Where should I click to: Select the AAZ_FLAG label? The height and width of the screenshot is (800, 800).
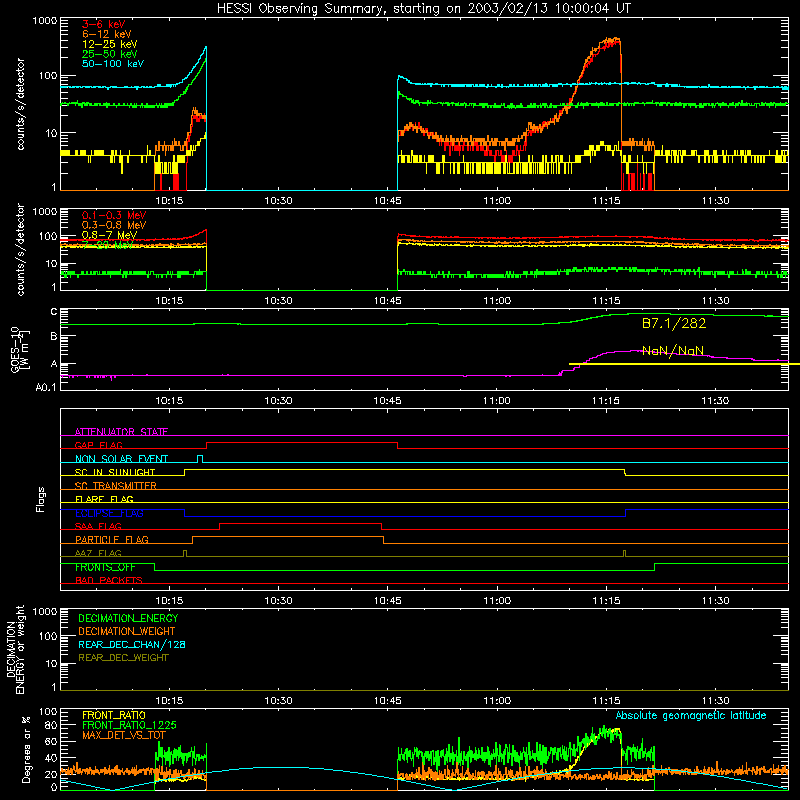(98, 553)
